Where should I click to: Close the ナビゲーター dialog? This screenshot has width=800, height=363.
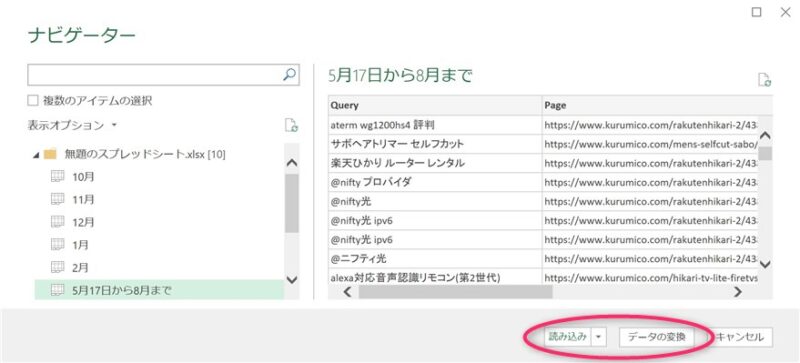786,12
